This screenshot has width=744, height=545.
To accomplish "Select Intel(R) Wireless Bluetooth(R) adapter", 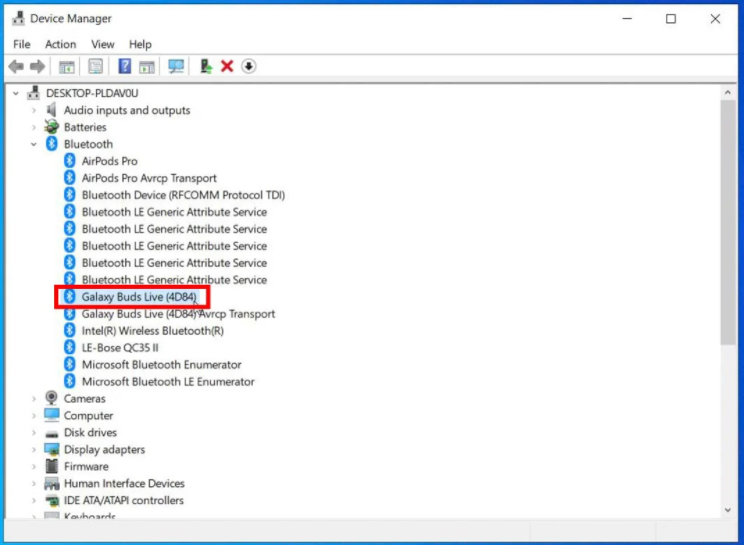I will click(152, 331).
